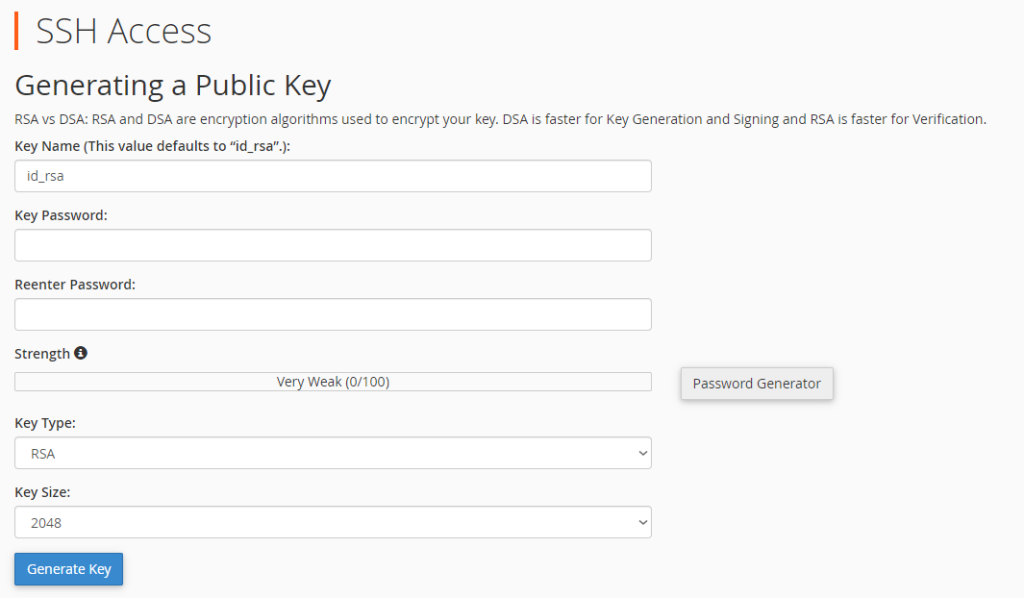The height and width of the screenshot is (598, 1024).
Task: Open the Key Type dropdown
Action: click(332, 452)
